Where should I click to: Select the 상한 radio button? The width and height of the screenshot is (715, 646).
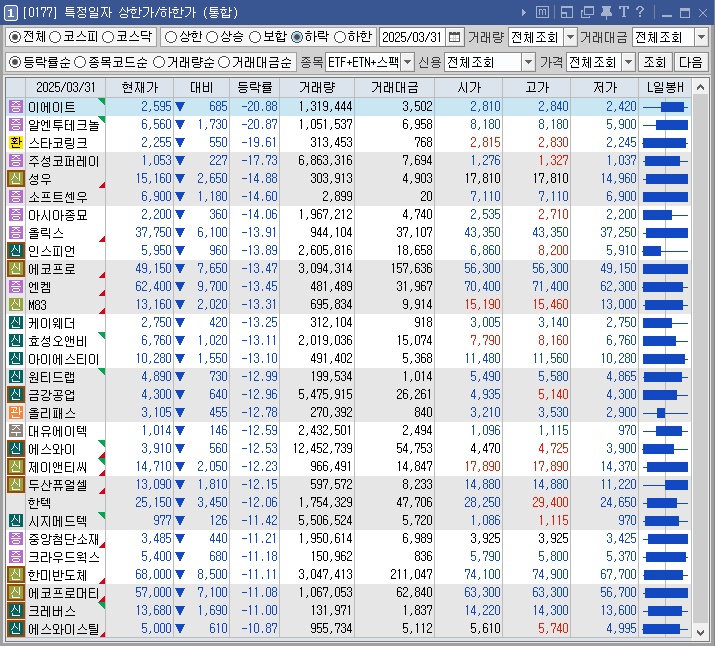coord(171,37)
